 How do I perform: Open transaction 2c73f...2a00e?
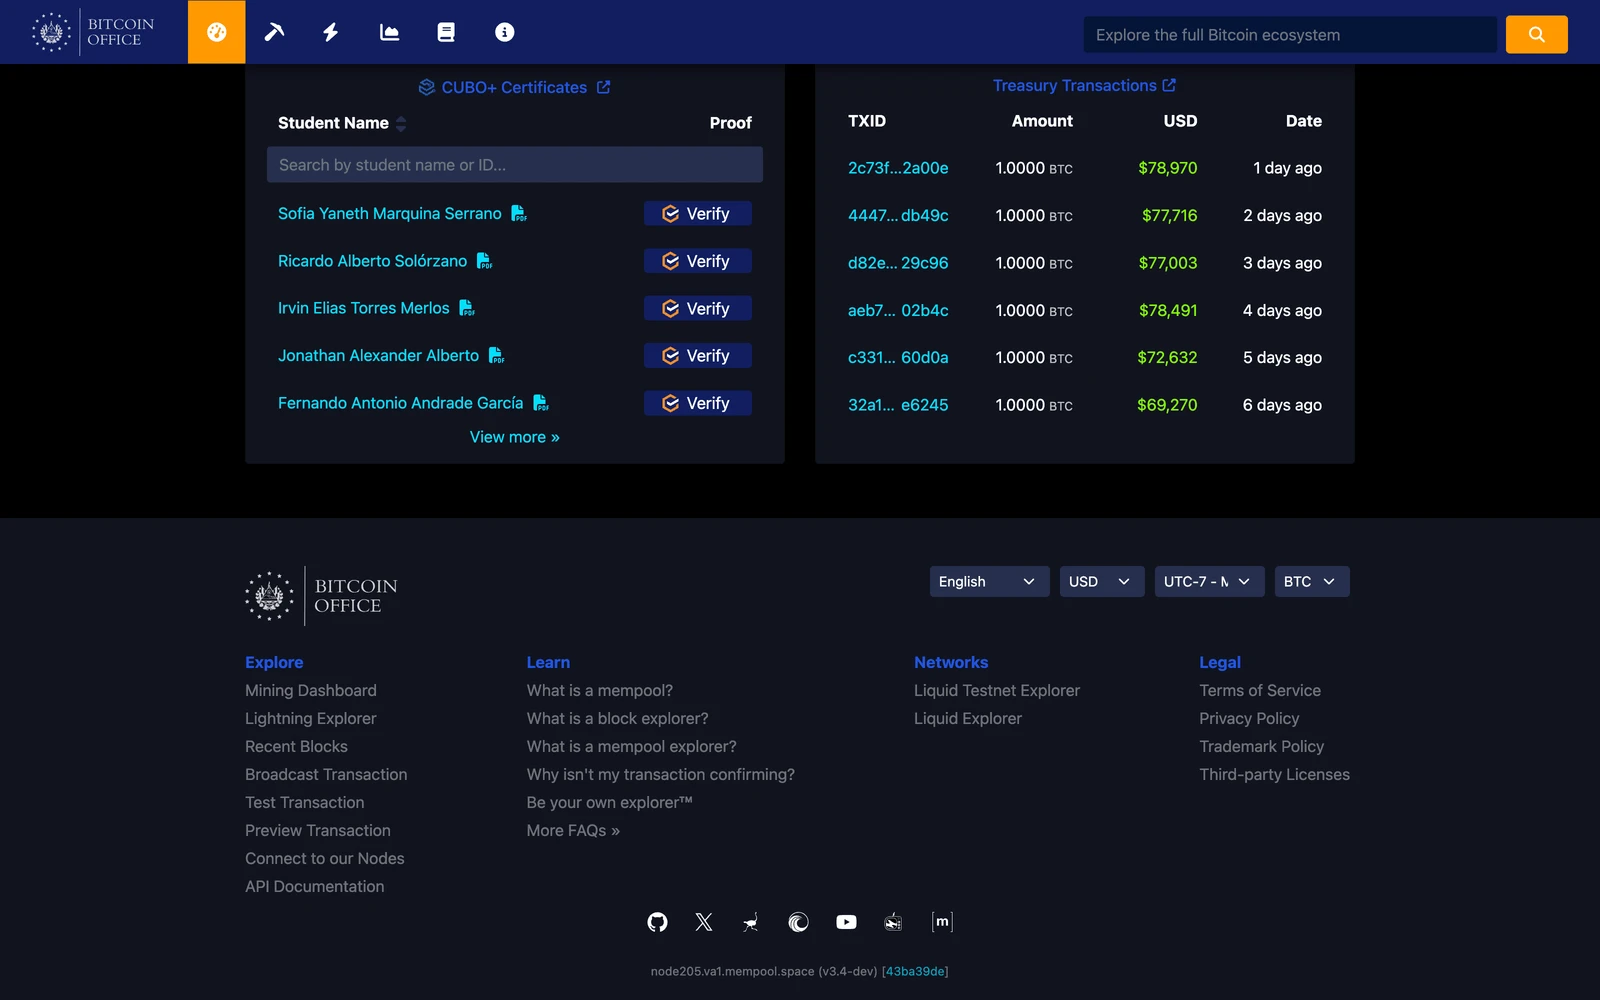click(x=898, y=168)
